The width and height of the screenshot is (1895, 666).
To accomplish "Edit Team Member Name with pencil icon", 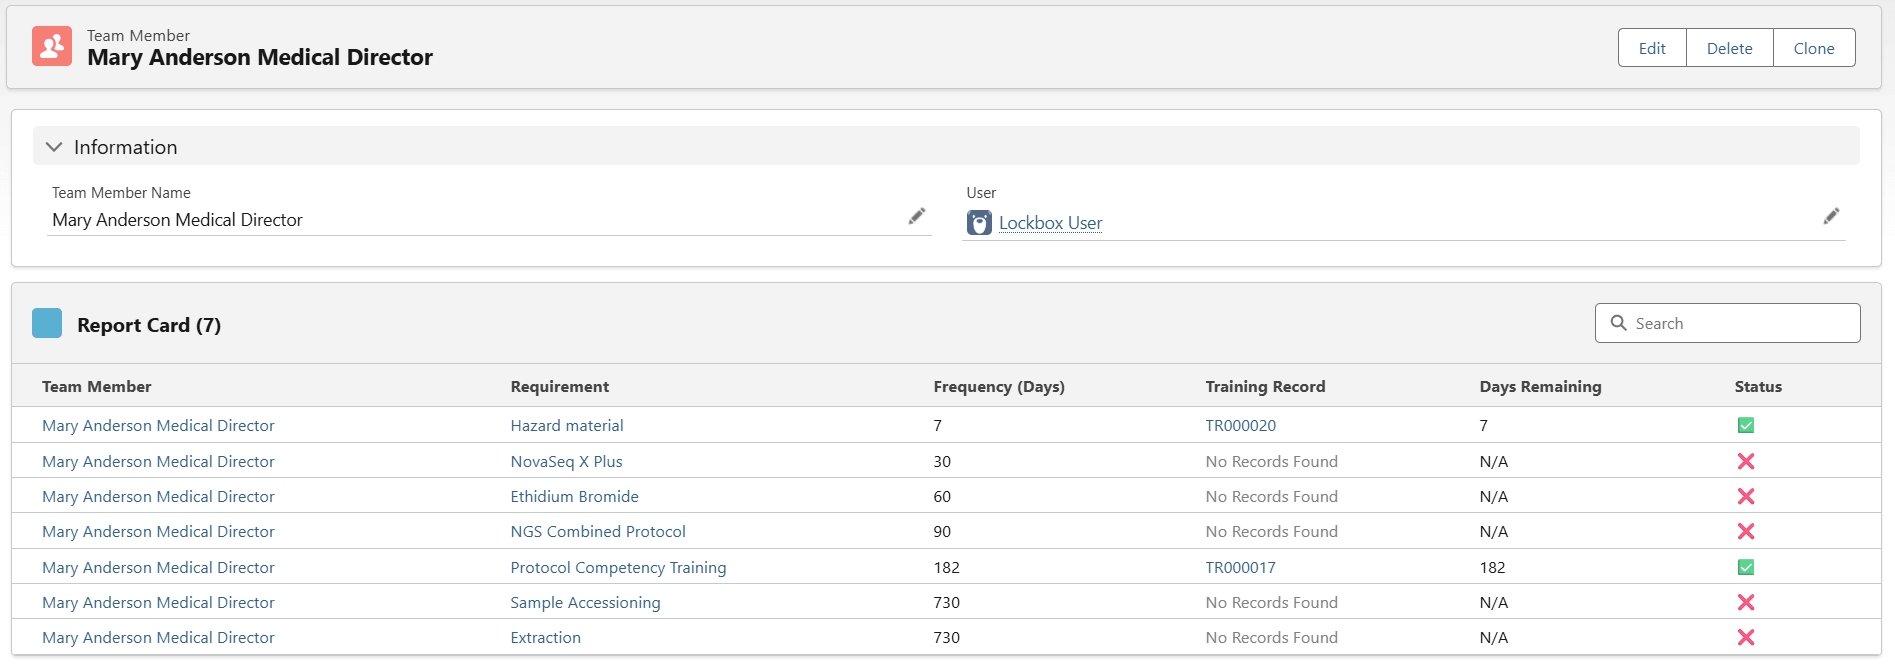I will [x=916, y=216].
